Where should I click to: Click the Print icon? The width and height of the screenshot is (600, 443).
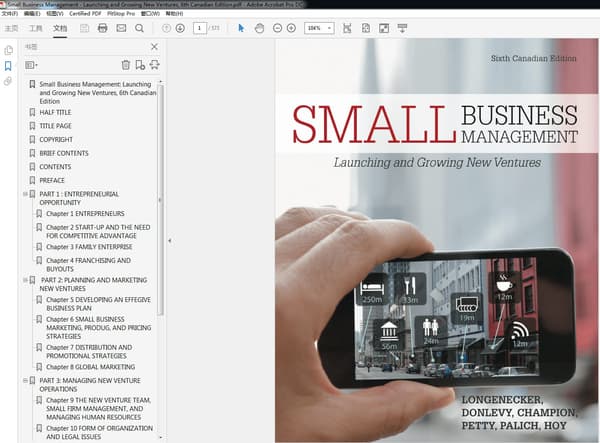(x=103, y=28)
